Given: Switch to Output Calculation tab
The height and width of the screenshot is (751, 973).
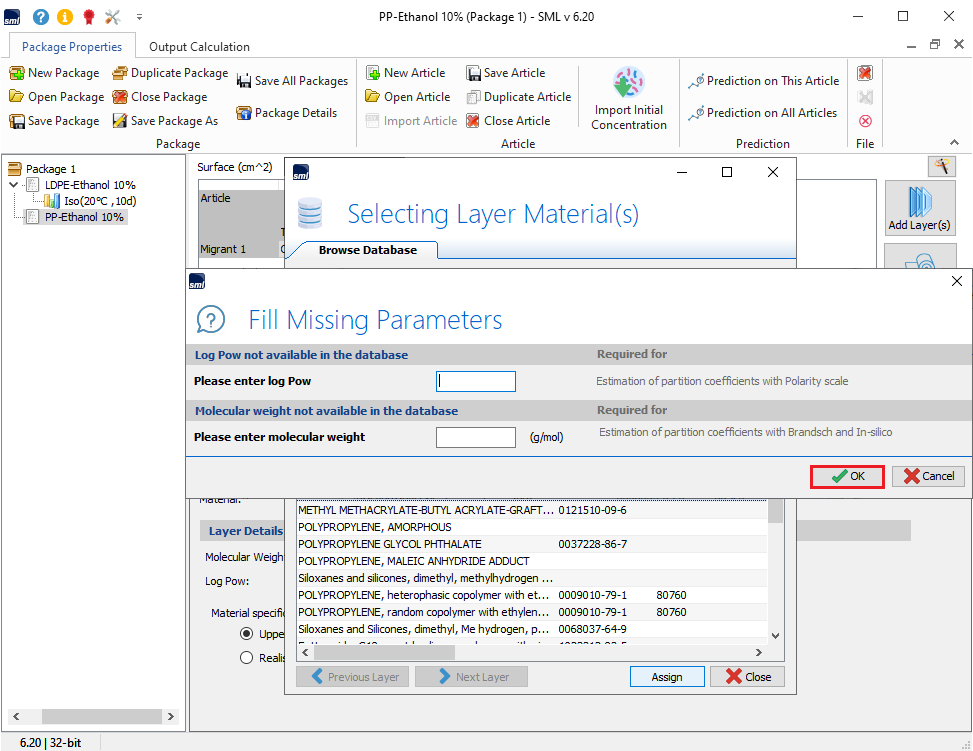Looking at the screenshot, I should (199, 47).
